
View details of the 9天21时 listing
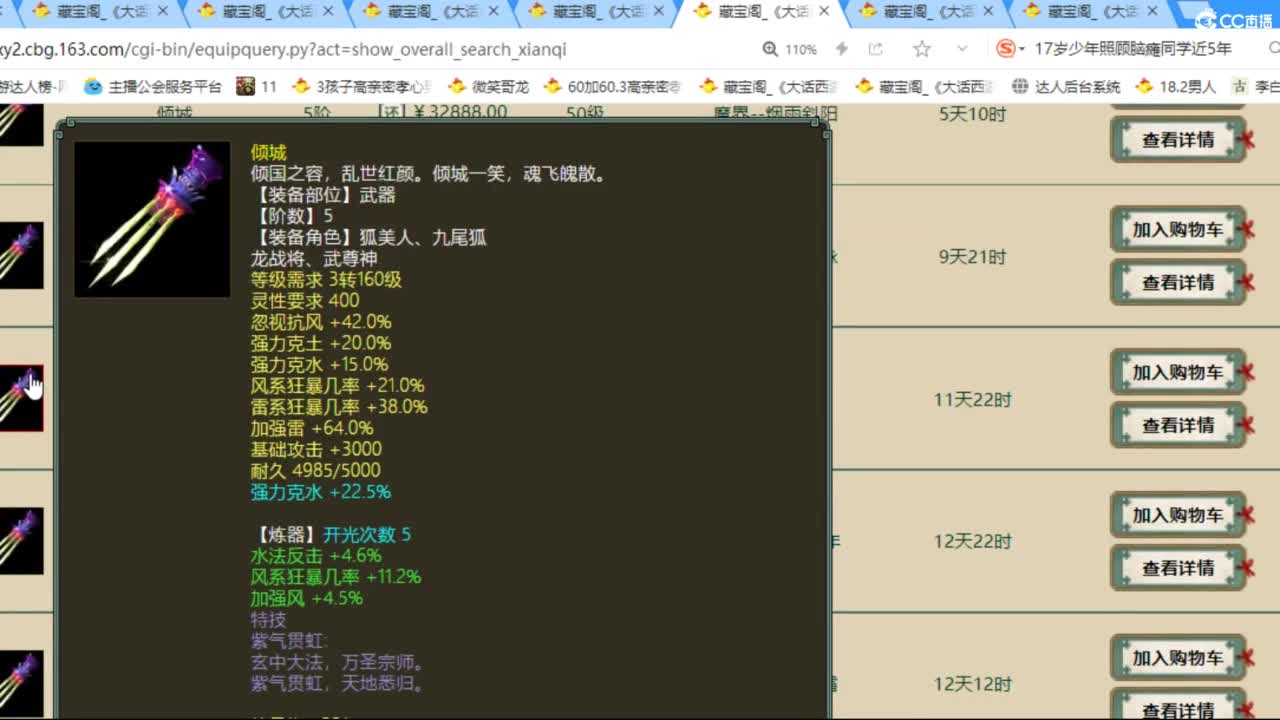[x=1178, y=283]
